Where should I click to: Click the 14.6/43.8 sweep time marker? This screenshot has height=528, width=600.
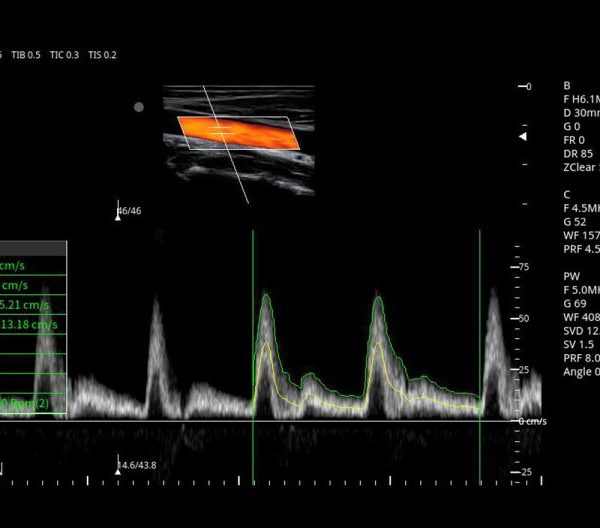pos(135,466)
